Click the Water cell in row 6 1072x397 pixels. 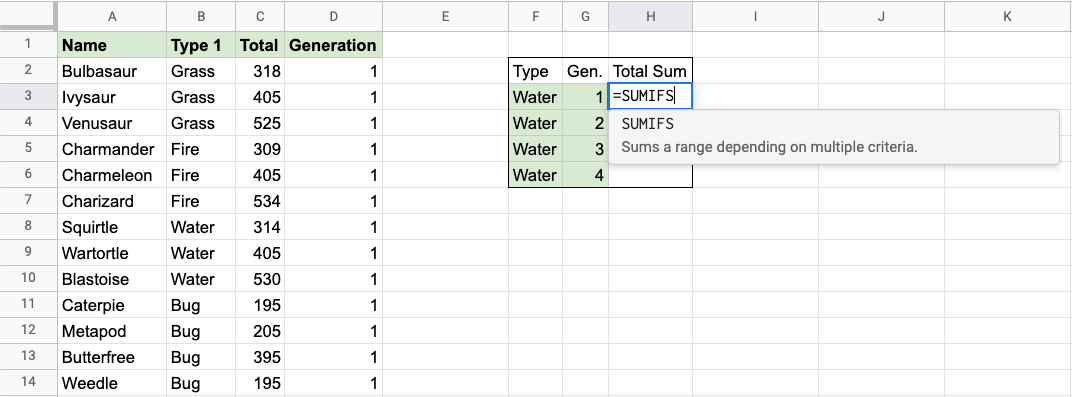click(x=535, y=175)
